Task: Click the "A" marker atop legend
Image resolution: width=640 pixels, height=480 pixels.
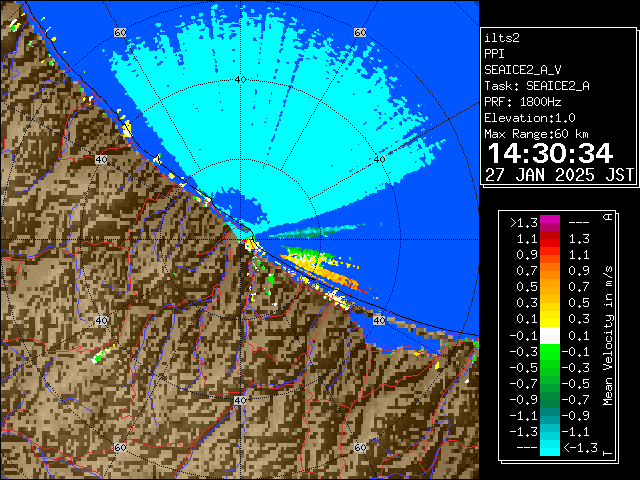Action: 608,217
